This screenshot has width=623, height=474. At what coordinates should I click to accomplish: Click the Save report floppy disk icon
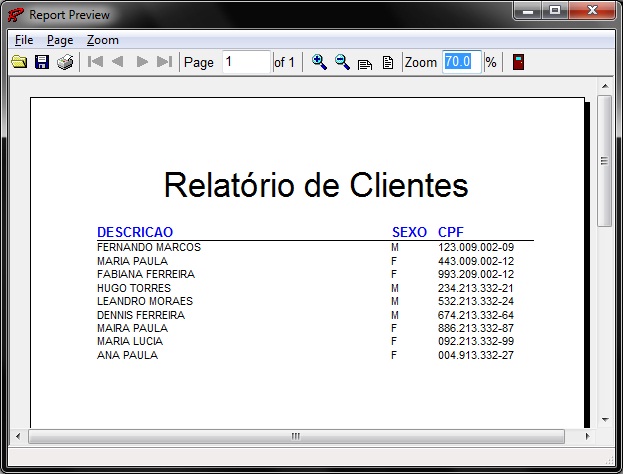click(42, 62)
